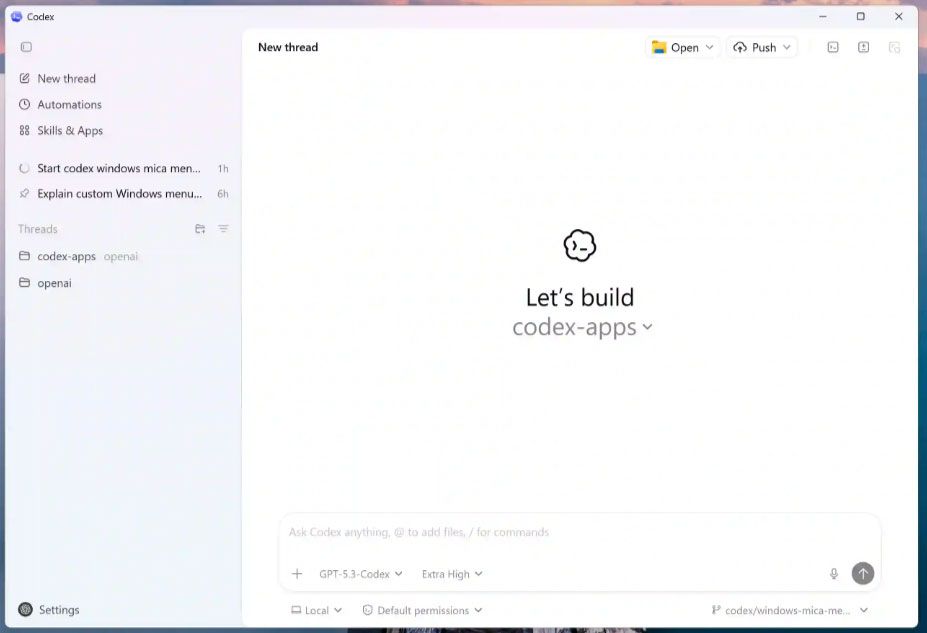The image size is (927, 633).
Task: Click the New thread header title
Action: click(x=288, y=47)
